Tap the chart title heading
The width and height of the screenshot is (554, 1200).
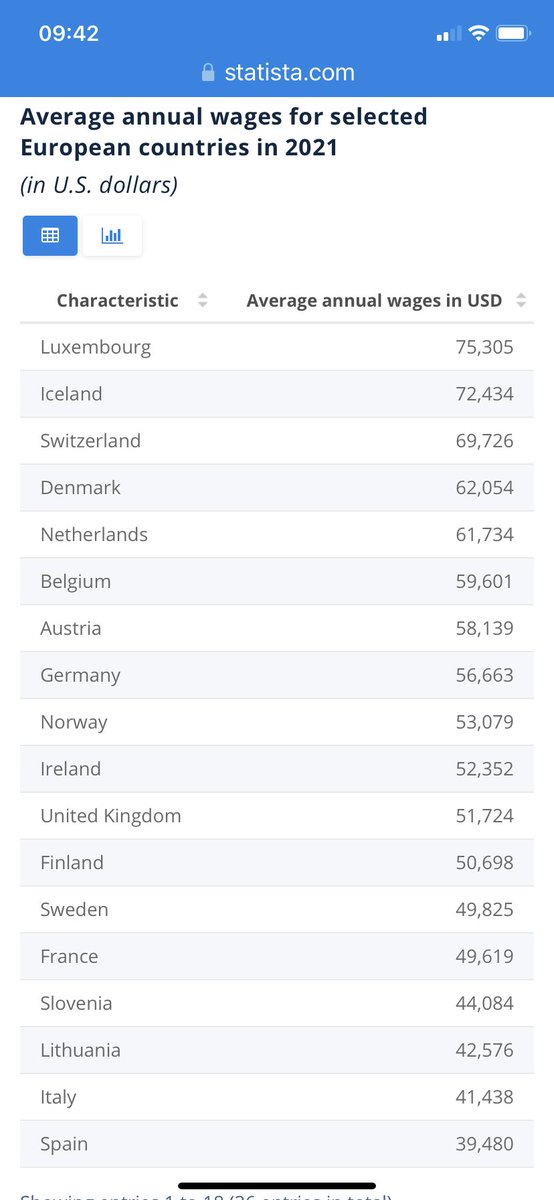click(x=224, y=132)
